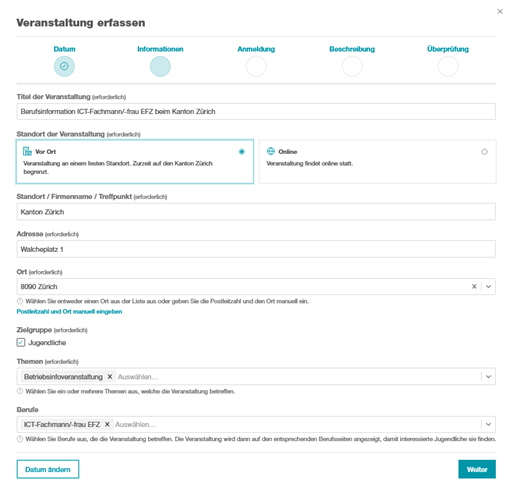
Task: Click the help icon below Ort field
Action: click(x=20, y=301)
